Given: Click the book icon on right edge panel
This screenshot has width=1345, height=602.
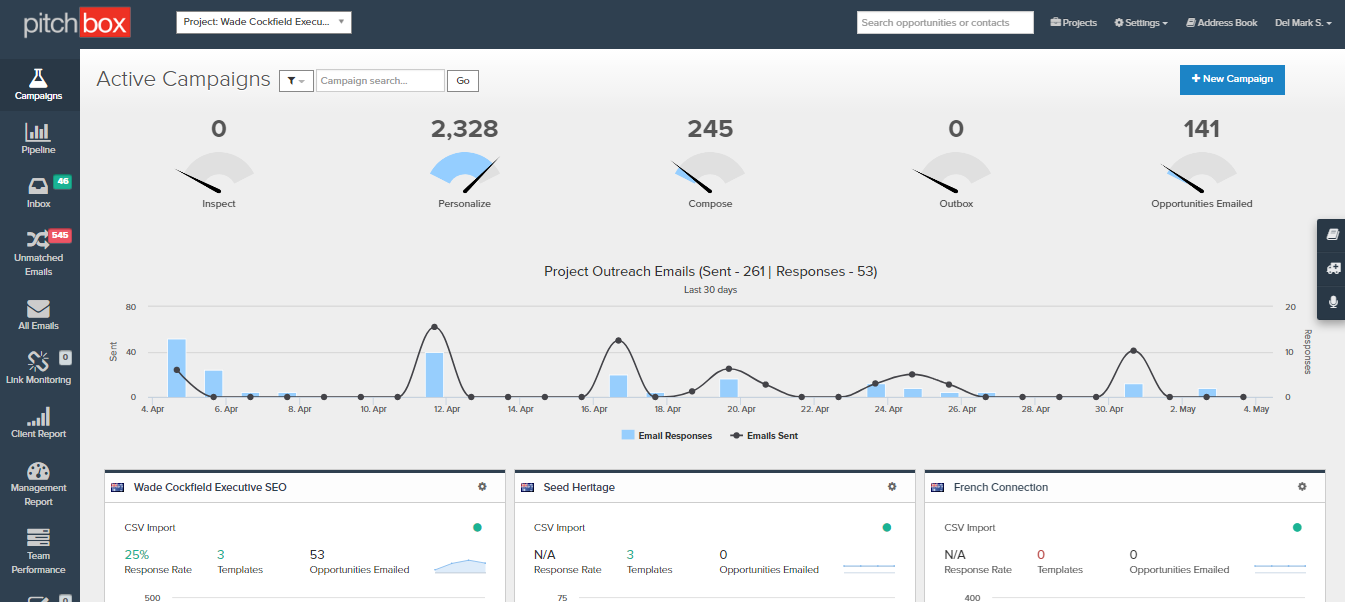Looking at the screenshot, I should 1333,234.
